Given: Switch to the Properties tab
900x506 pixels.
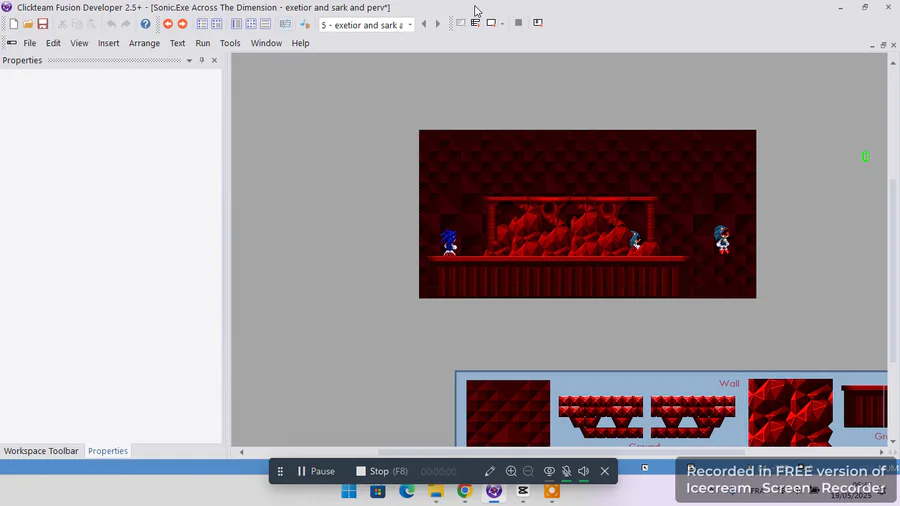Looking at the screenshot, I should coord(108,451).
